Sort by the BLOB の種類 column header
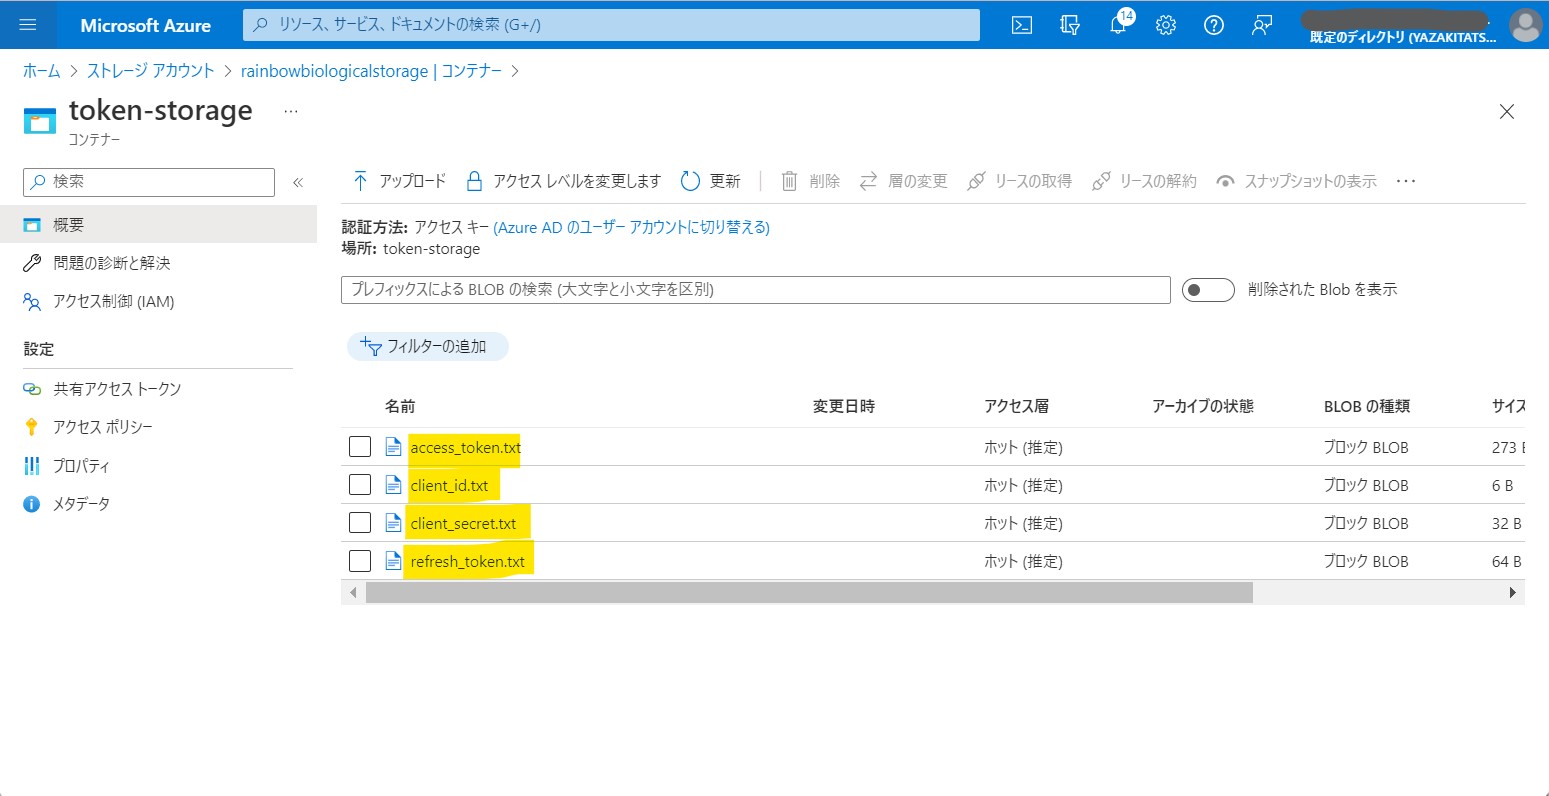Image resolution: width=1549 pixels, height=796 pixels. 1367,406
